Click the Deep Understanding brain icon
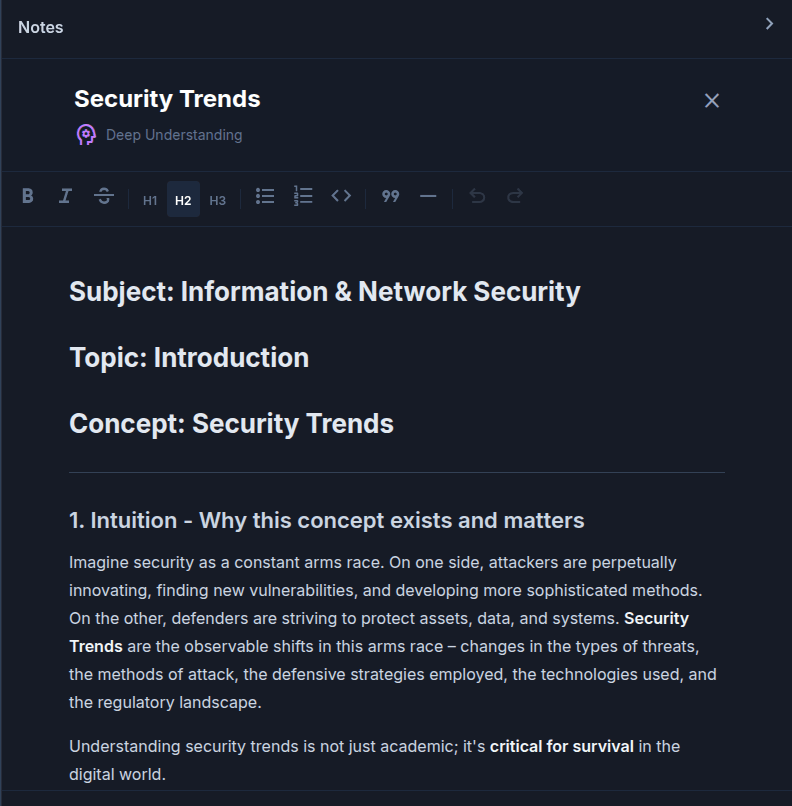Screen dimensions: 792x806 (x=86, y=135)
